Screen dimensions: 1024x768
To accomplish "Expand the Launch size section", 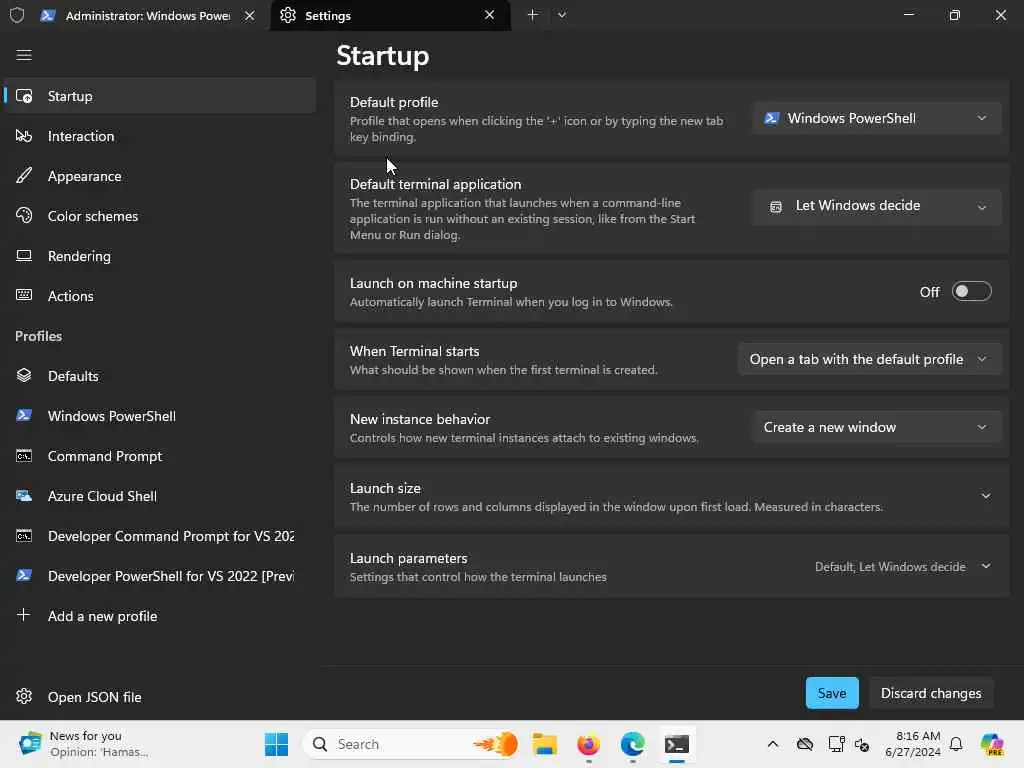I will [985, 496].
